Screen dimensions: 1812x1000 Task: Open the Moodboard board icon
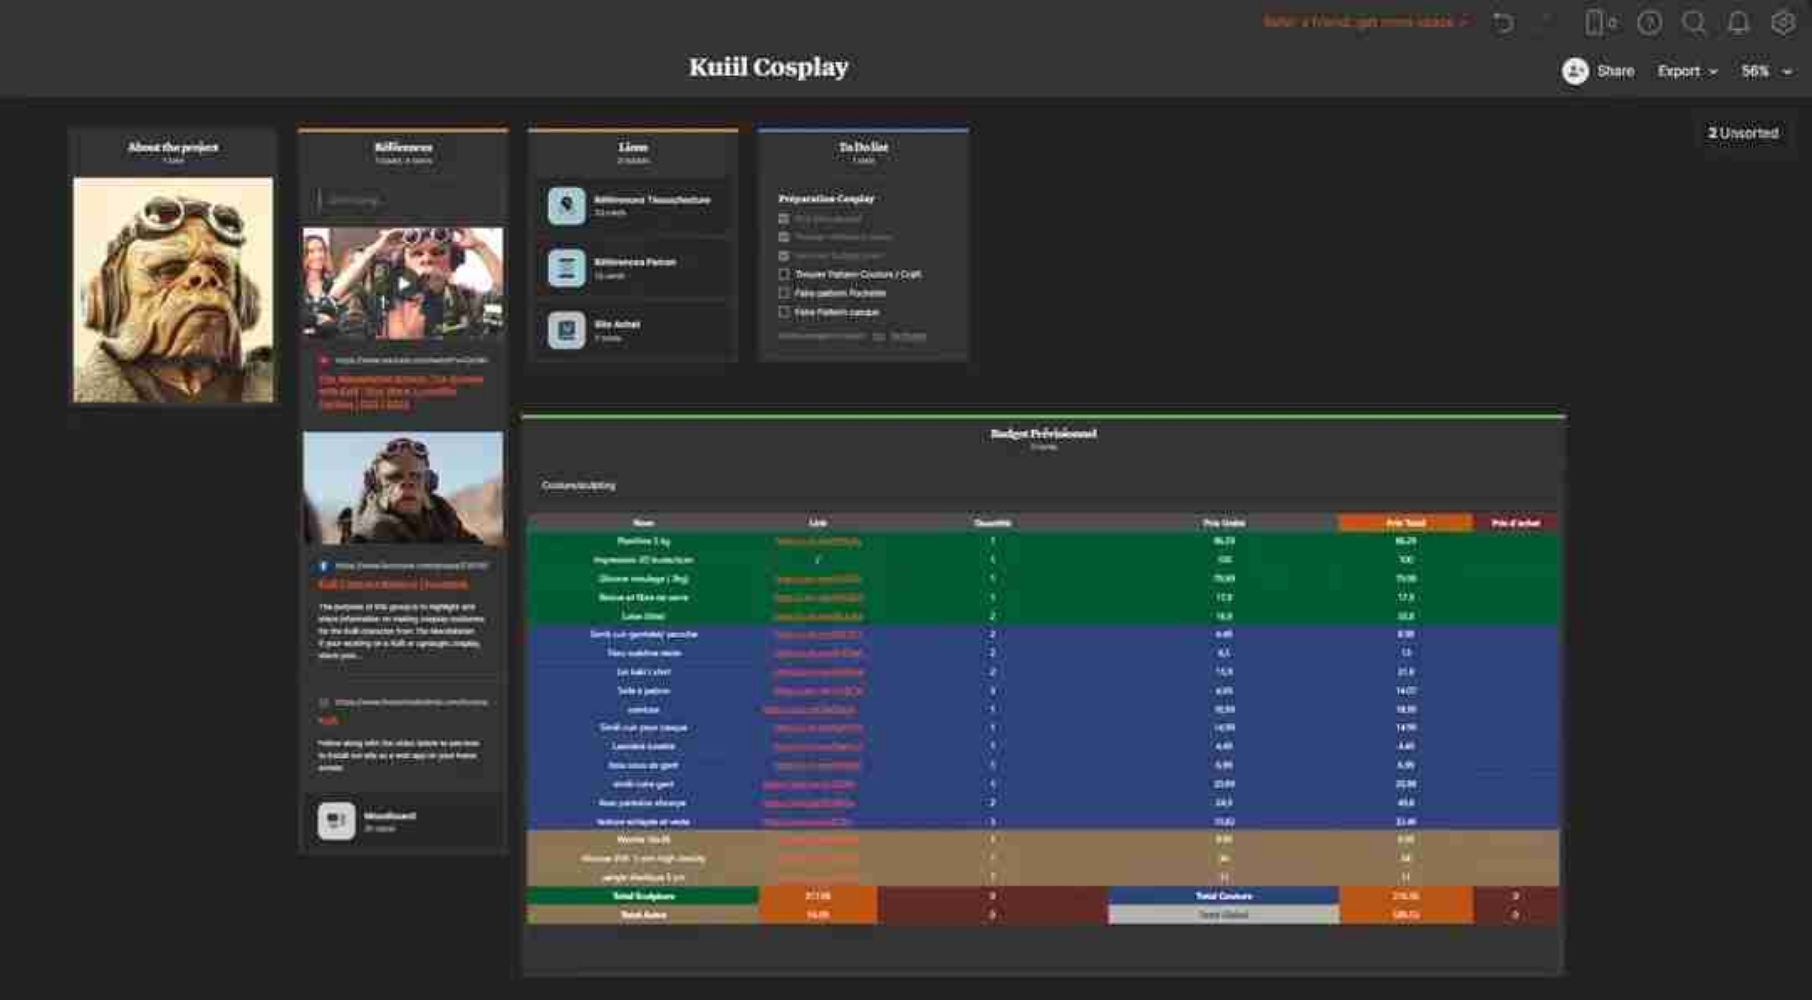(x=336, y=821)
